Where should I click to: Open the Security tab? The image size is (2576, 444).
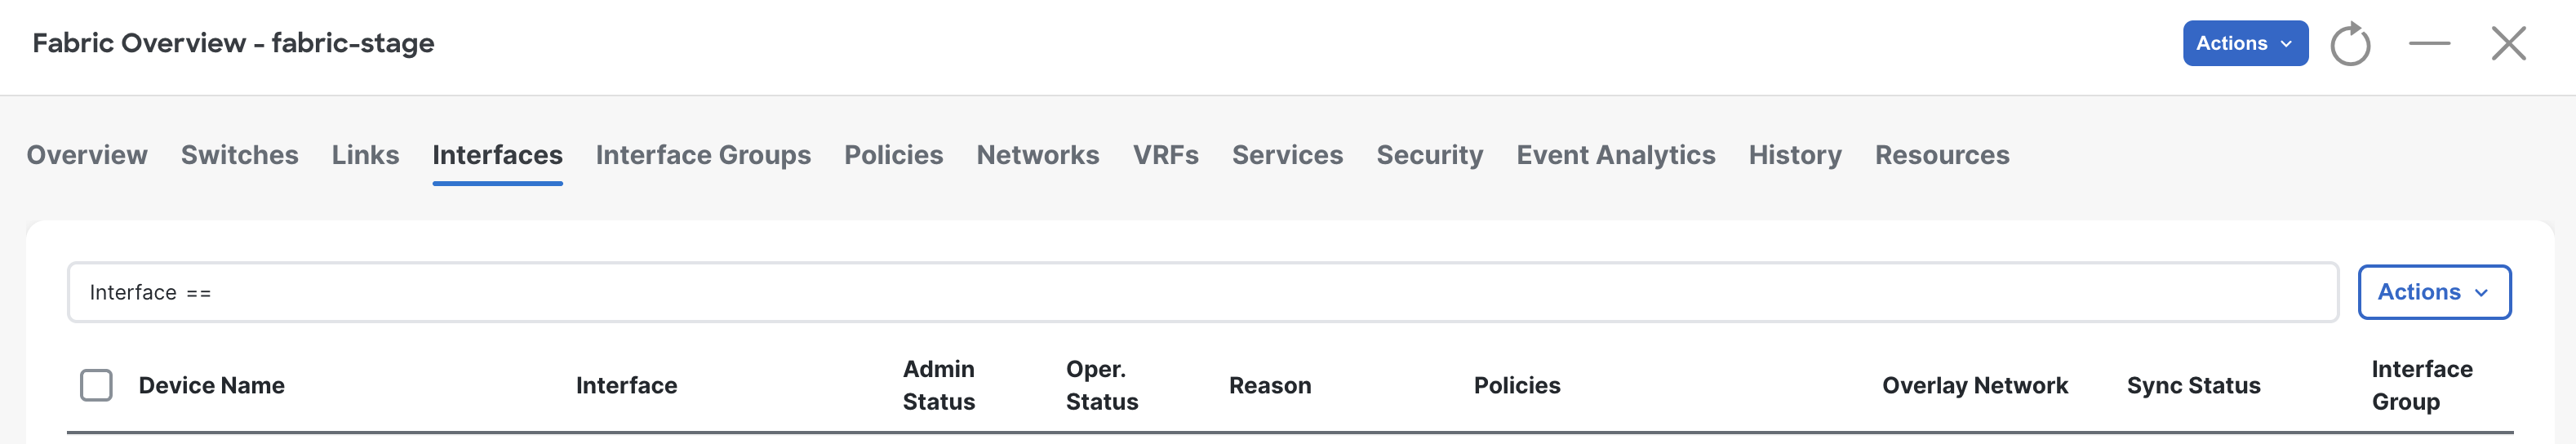1429,155
